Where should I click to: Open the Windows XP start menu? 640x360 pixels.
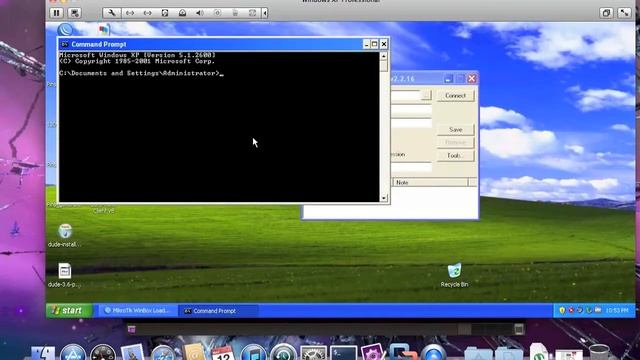click(x=69, y=311)
